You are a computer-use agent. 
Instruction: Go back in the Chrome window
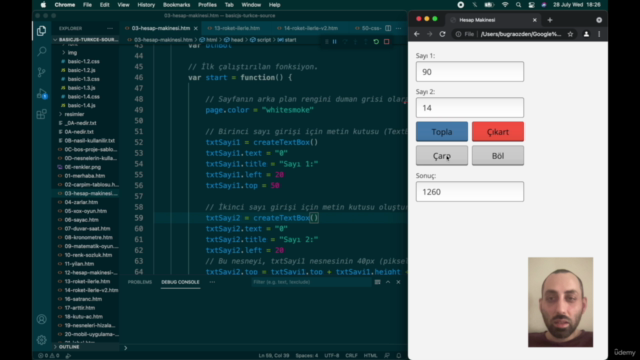[x=417, y=34]
